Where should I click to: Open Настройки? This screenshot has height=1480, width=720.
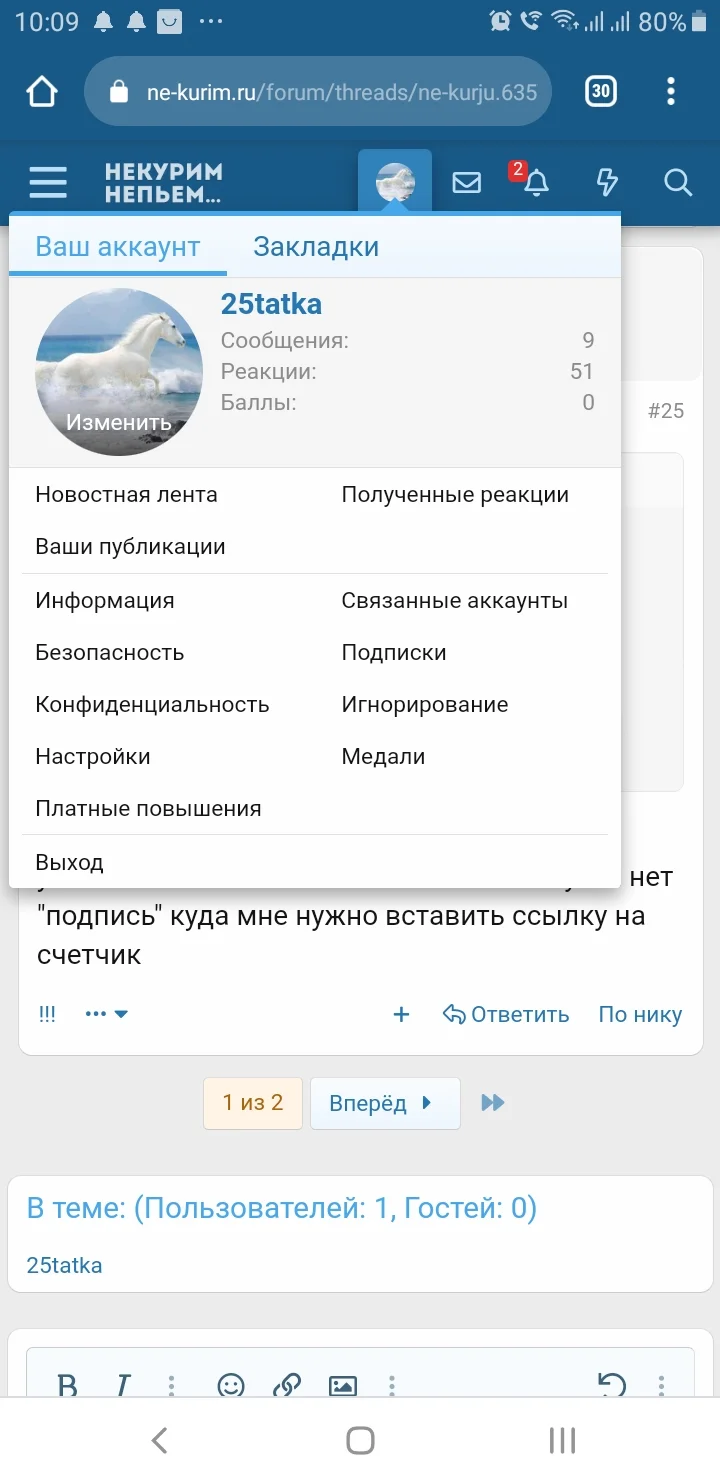tap(93, 756)
